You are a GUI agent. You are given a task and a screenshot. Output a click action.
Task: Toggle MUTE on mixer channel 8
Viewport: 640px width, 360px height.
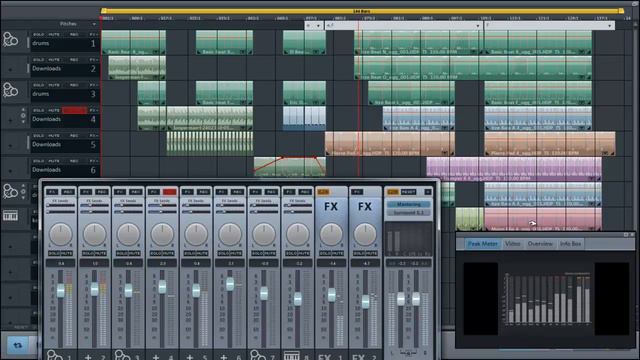(304, 253)
